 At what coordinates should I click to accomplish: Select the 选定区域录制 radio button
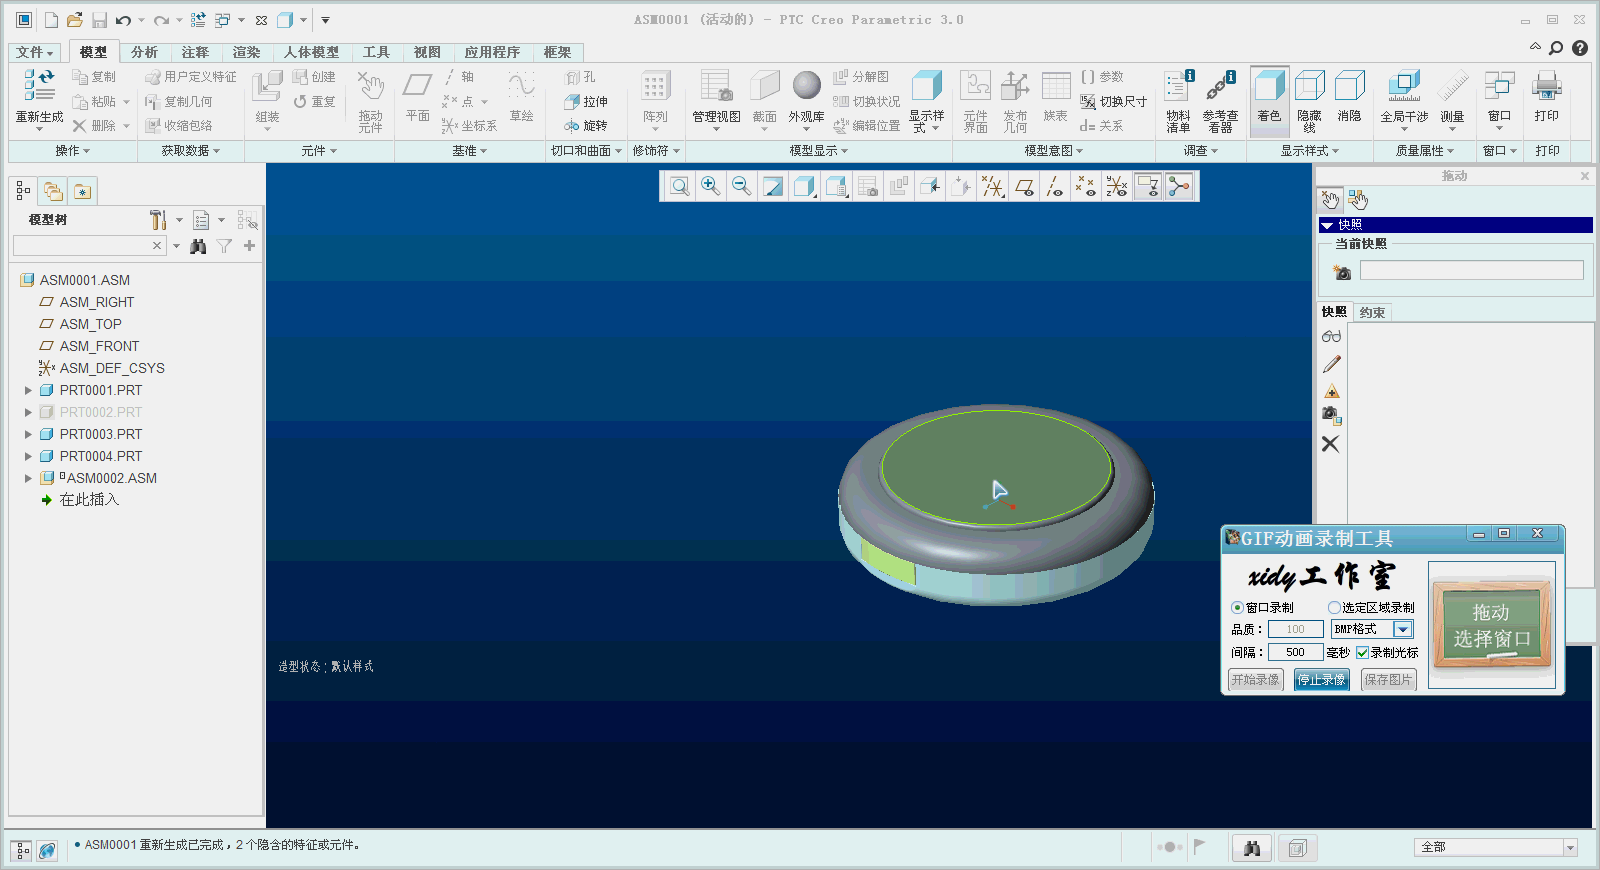click(x=1334, y=607)
